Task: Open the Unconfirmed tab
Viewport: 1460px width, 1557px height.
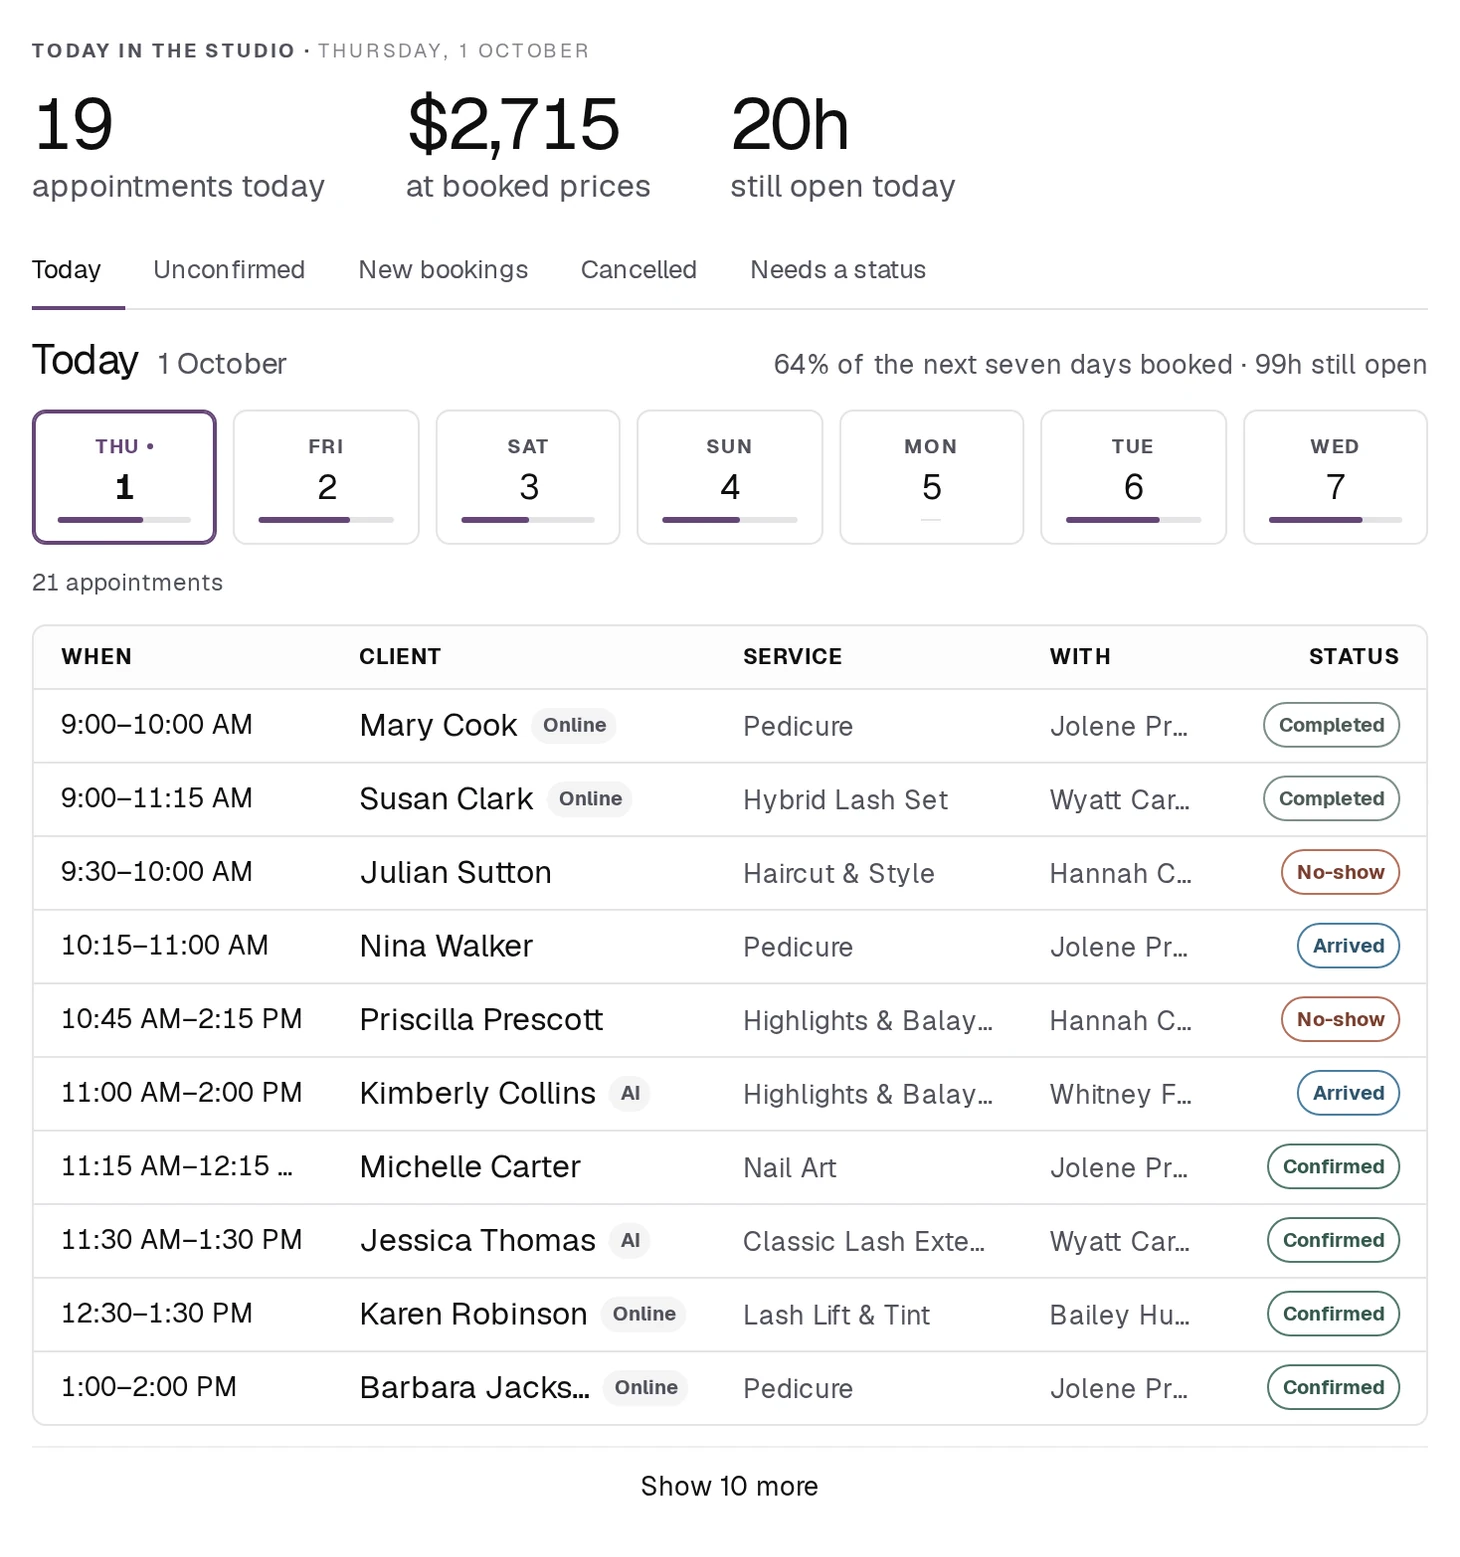Action: 229,270
